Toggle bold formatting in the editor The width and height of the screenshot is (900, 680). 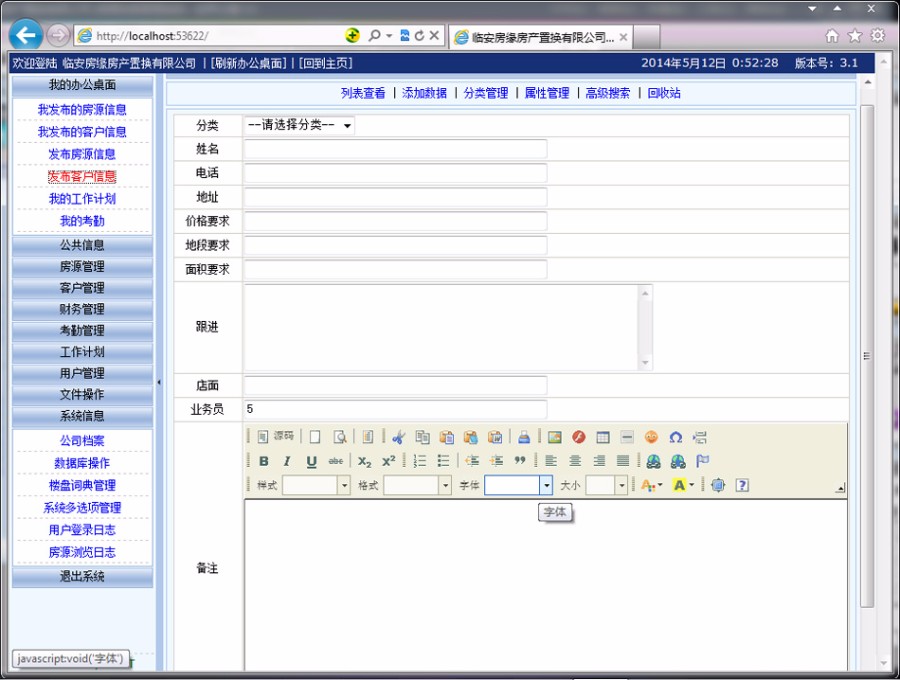[264, 461]
